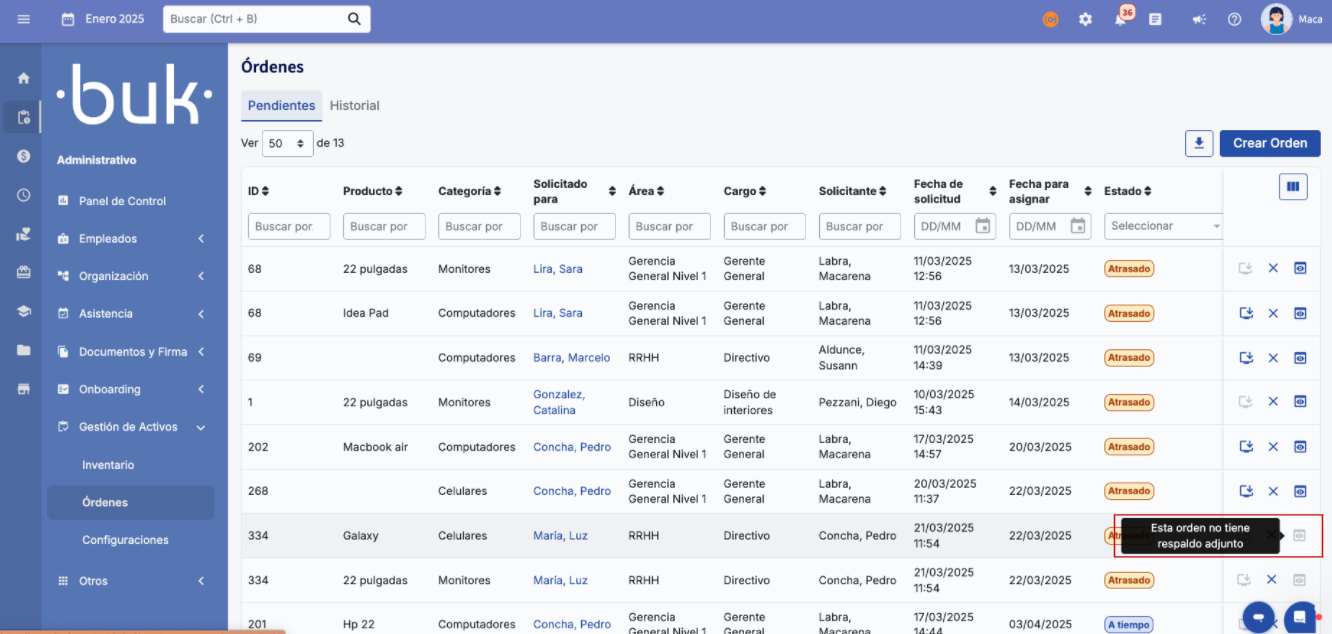This screenshot has width=1332, height=634.
Task: Open the rows-per-page dropdown showing 50
Action: 288,143
